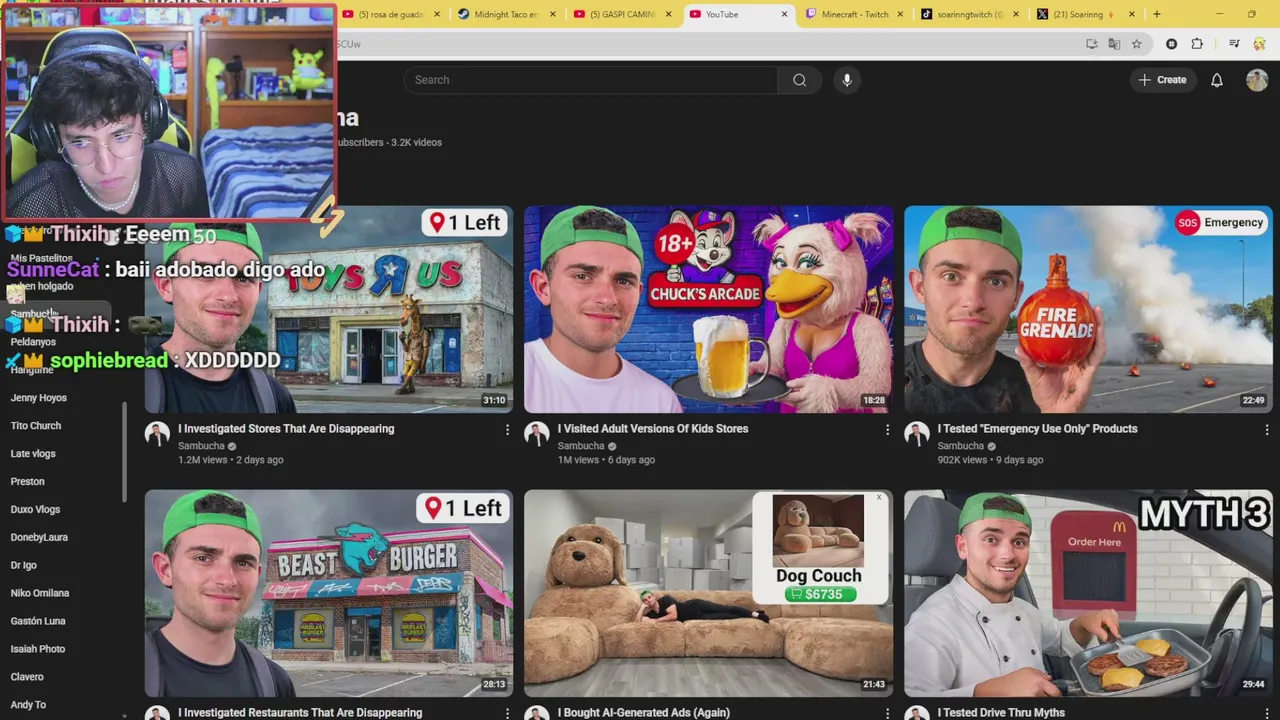Click channel avatar beside Emergency Use Only video
The image size is (1280, 720).
(917, 433)
